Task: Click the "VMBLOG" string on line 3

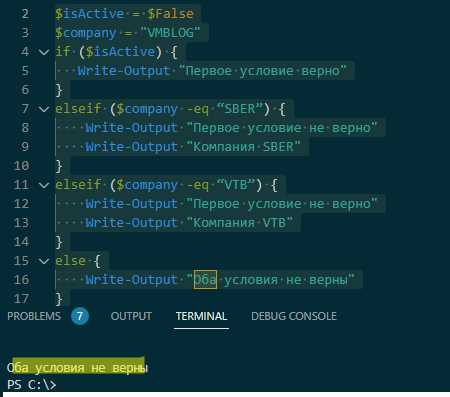Action: pos(170,33)
